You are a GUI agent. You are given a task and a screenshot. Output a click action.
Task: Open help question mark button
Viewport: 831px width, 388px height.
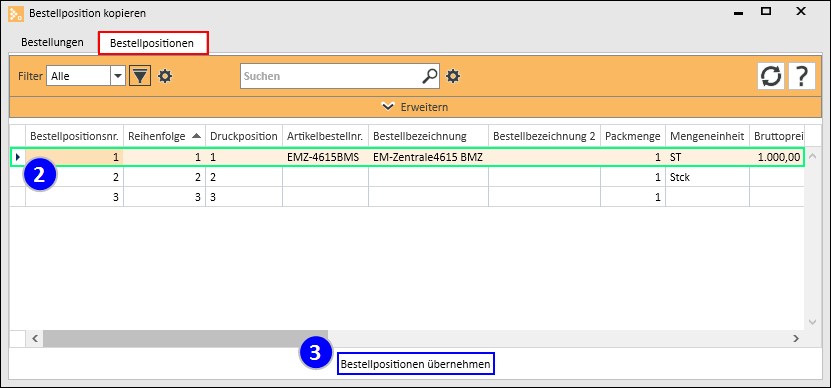(x=801, y=76)
